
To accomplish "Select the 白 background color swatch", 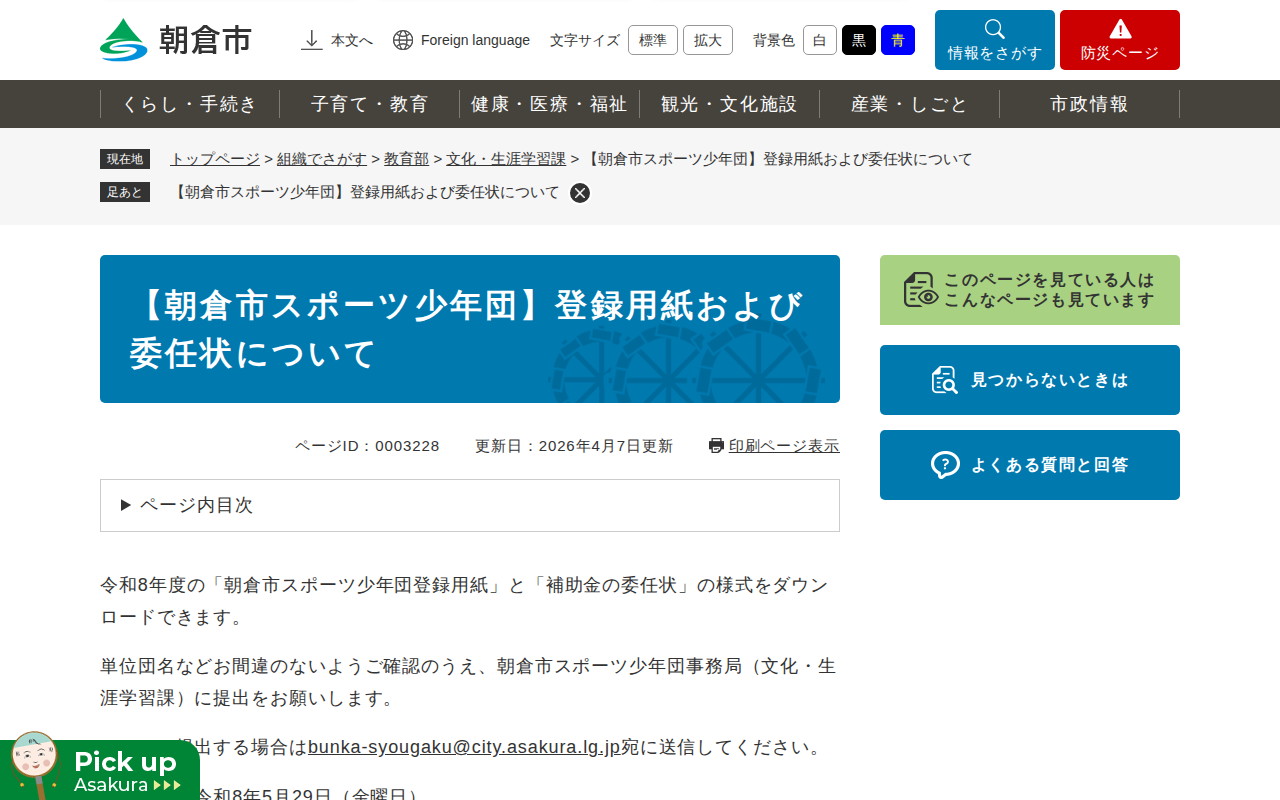I will [x=819, y=40].
